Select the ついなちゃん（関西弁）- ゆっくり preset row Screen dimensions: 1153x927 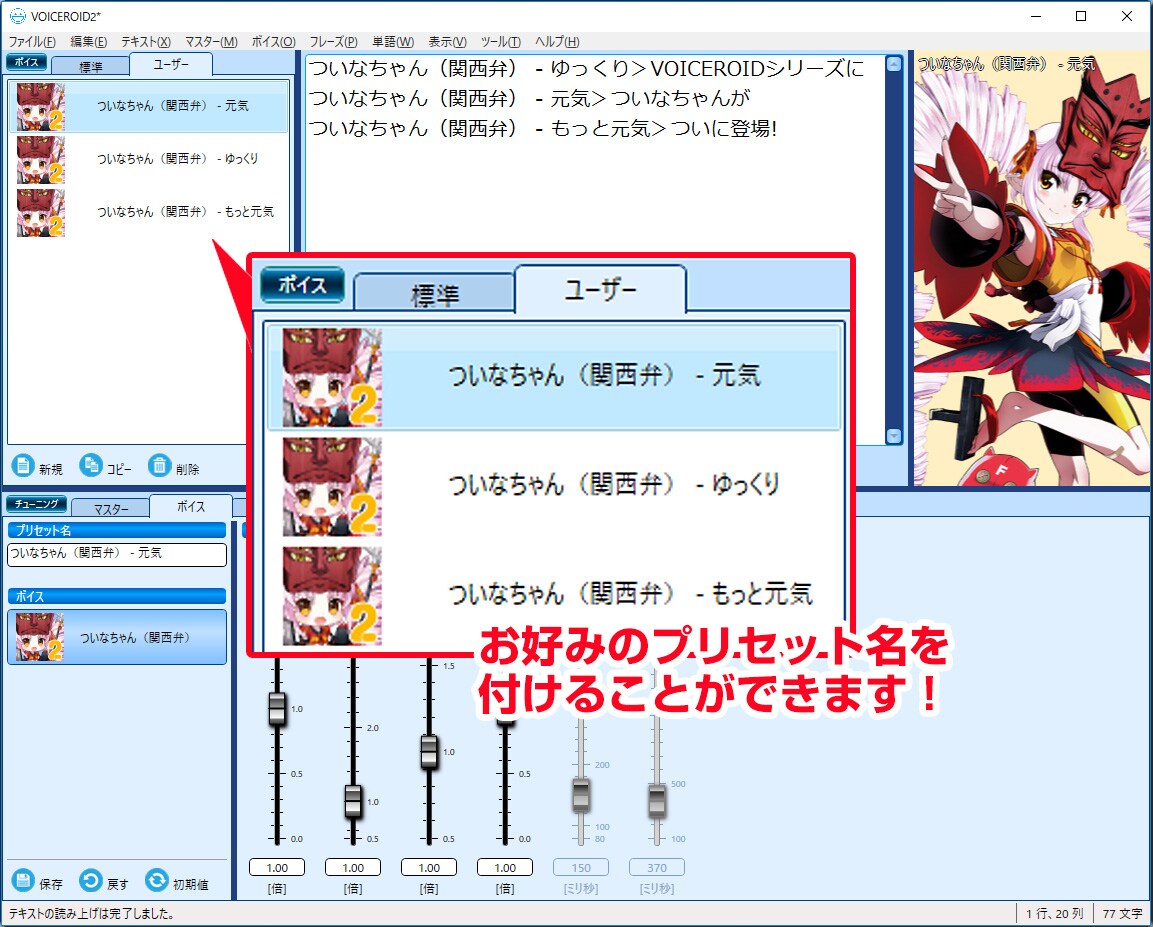coord(149,159)
